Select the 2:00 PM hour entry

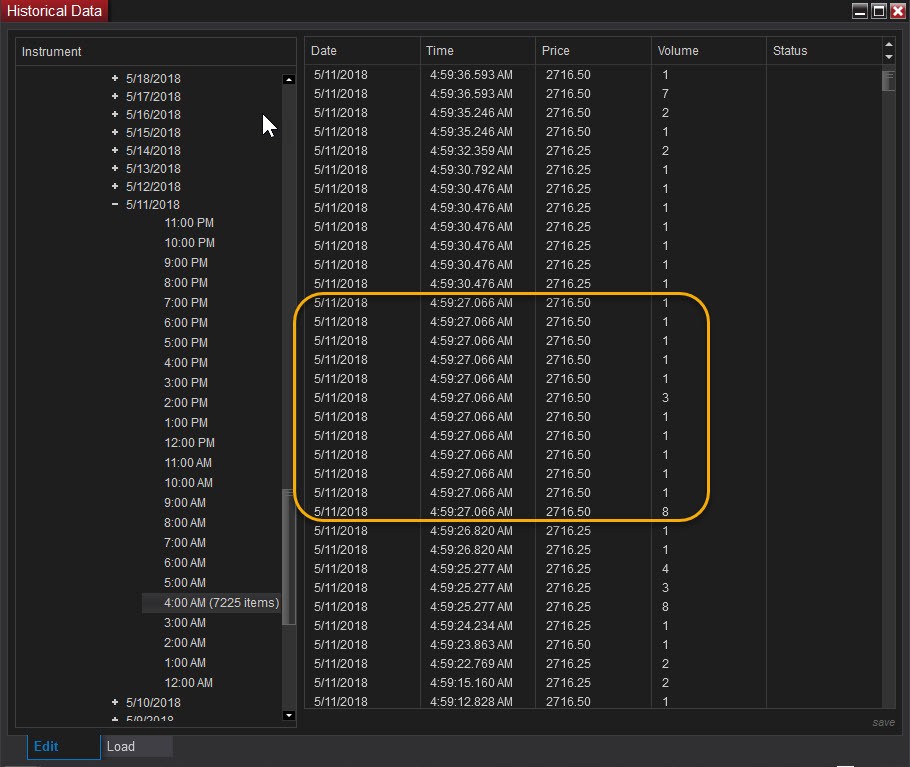[x=186, y=403]
